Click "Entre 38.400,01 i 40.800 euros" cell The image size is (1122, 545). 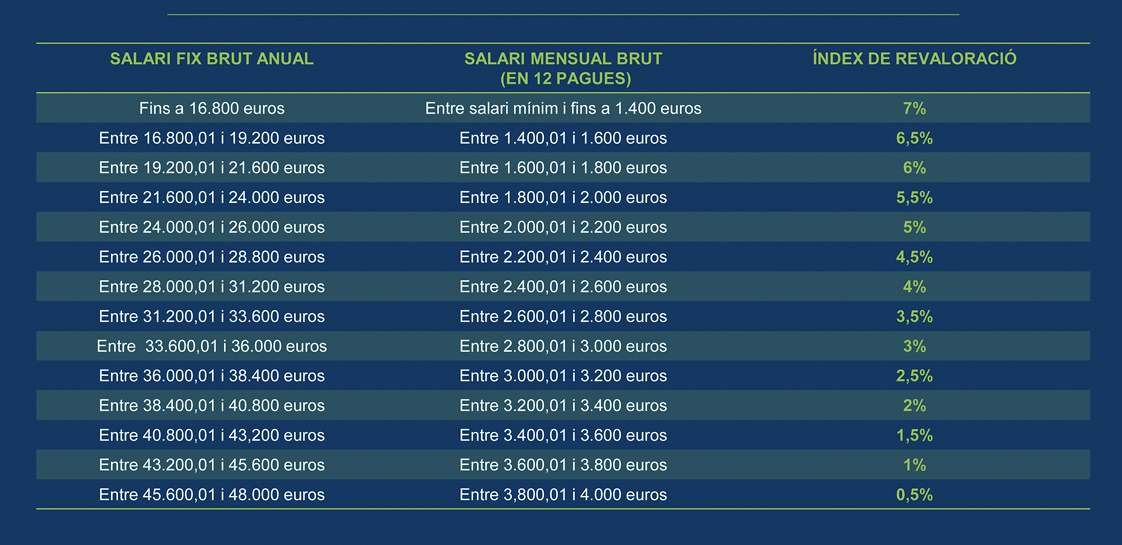(x=212, y=406)
